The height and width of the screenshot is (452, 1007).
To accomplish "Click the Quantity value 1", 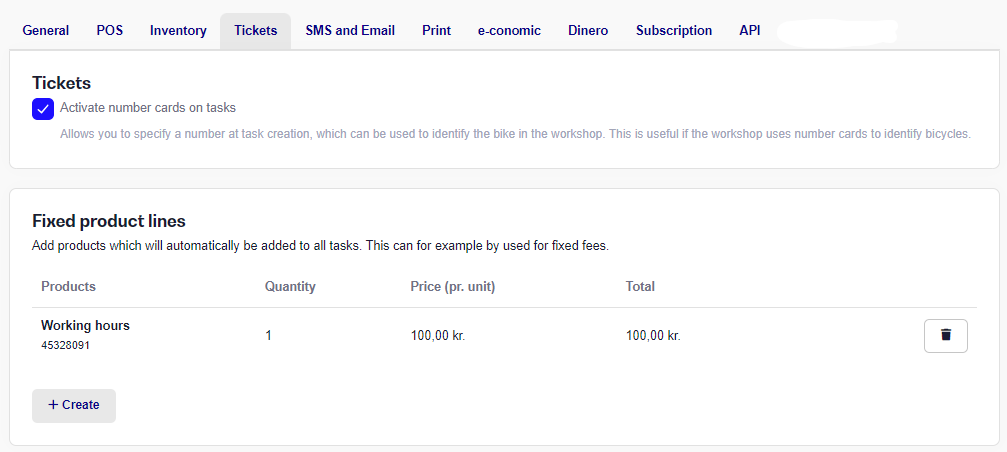I will tap(268, 335).
